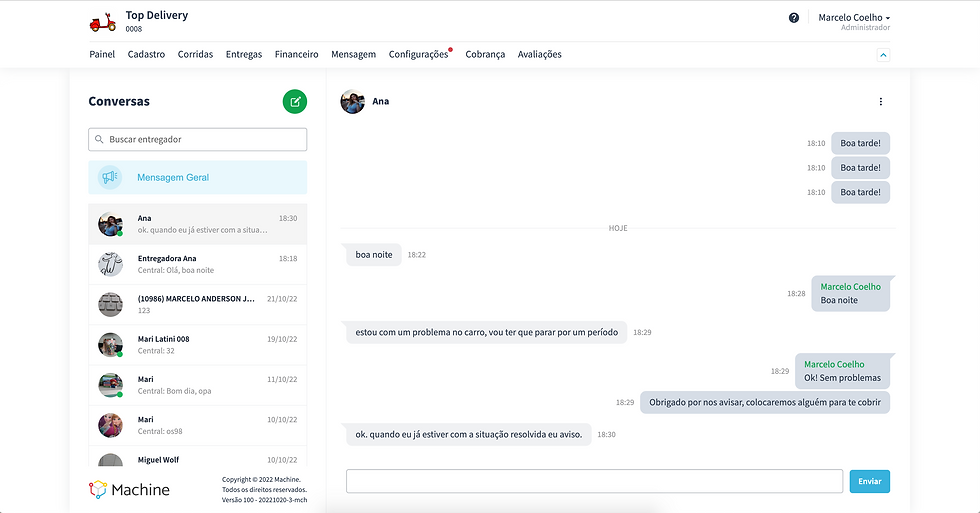Click the 'Obrigado por nos avisar' message
This screenshot has height=513, width=980.
pyautogui.click(x=765, y=402)
